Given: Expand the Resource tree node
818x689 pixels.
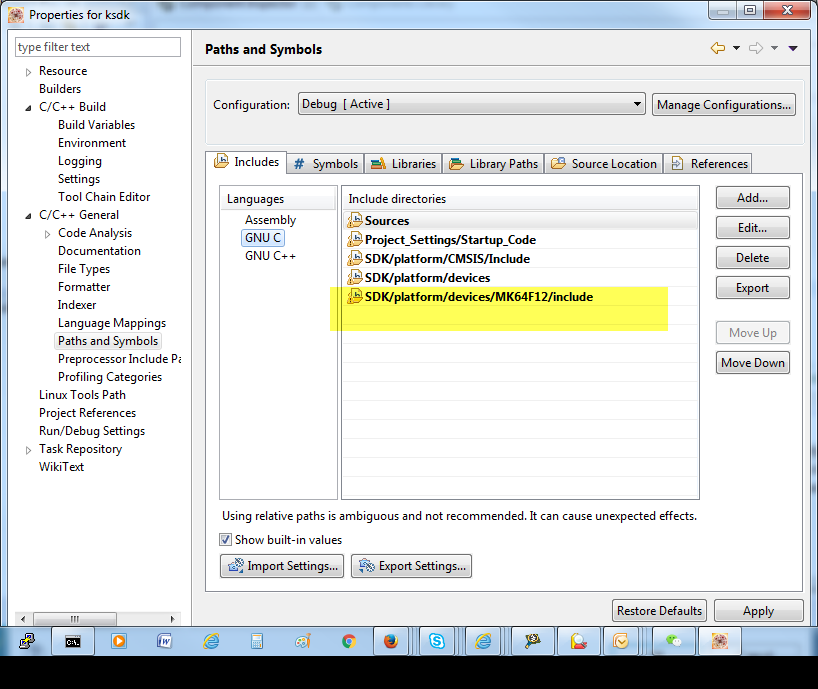Looking at the screenshot, I should click(29, 72).
